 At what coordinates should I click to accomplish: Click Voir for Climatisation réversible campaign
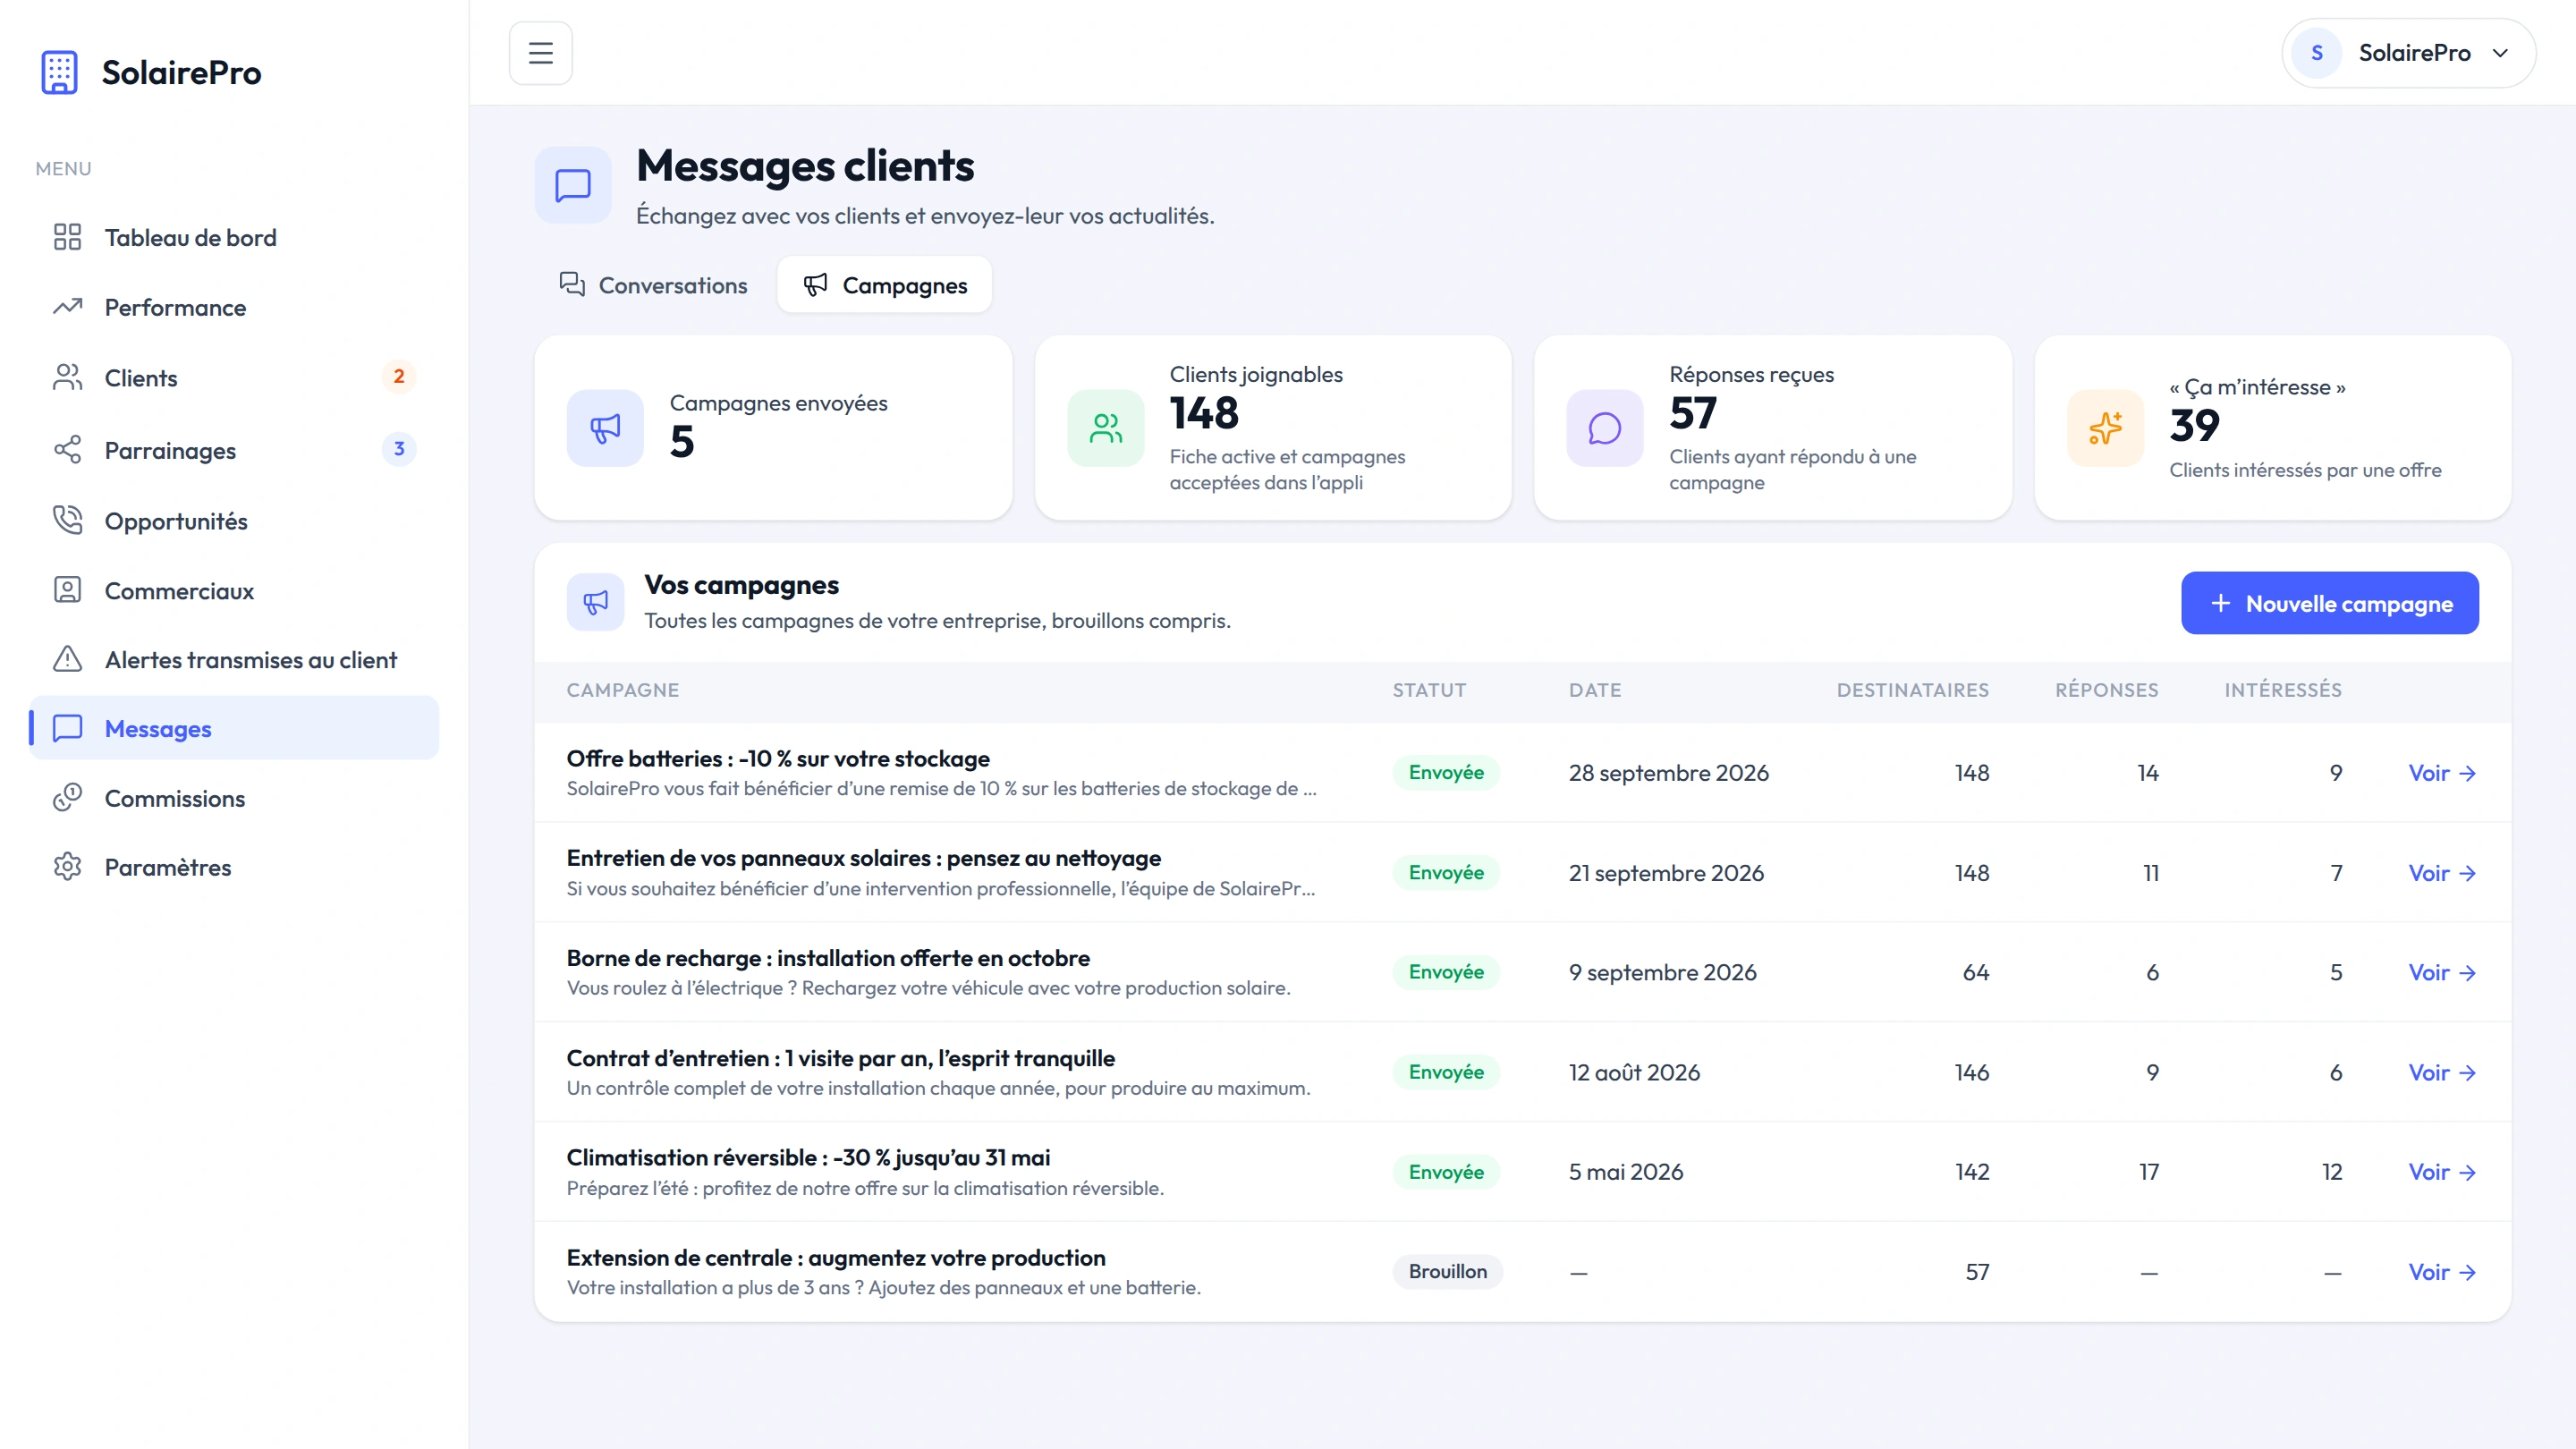point(2441,1172)
